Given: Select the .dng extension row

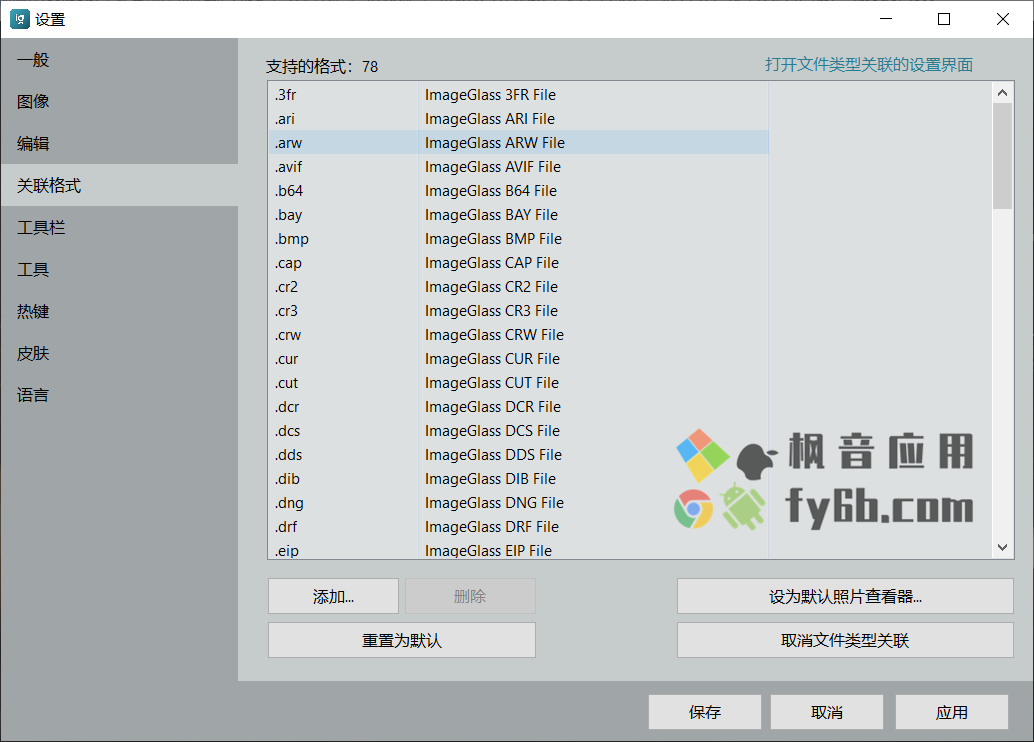Looking at the screenshot, I should pyautogui.click(x=518, y=503).
